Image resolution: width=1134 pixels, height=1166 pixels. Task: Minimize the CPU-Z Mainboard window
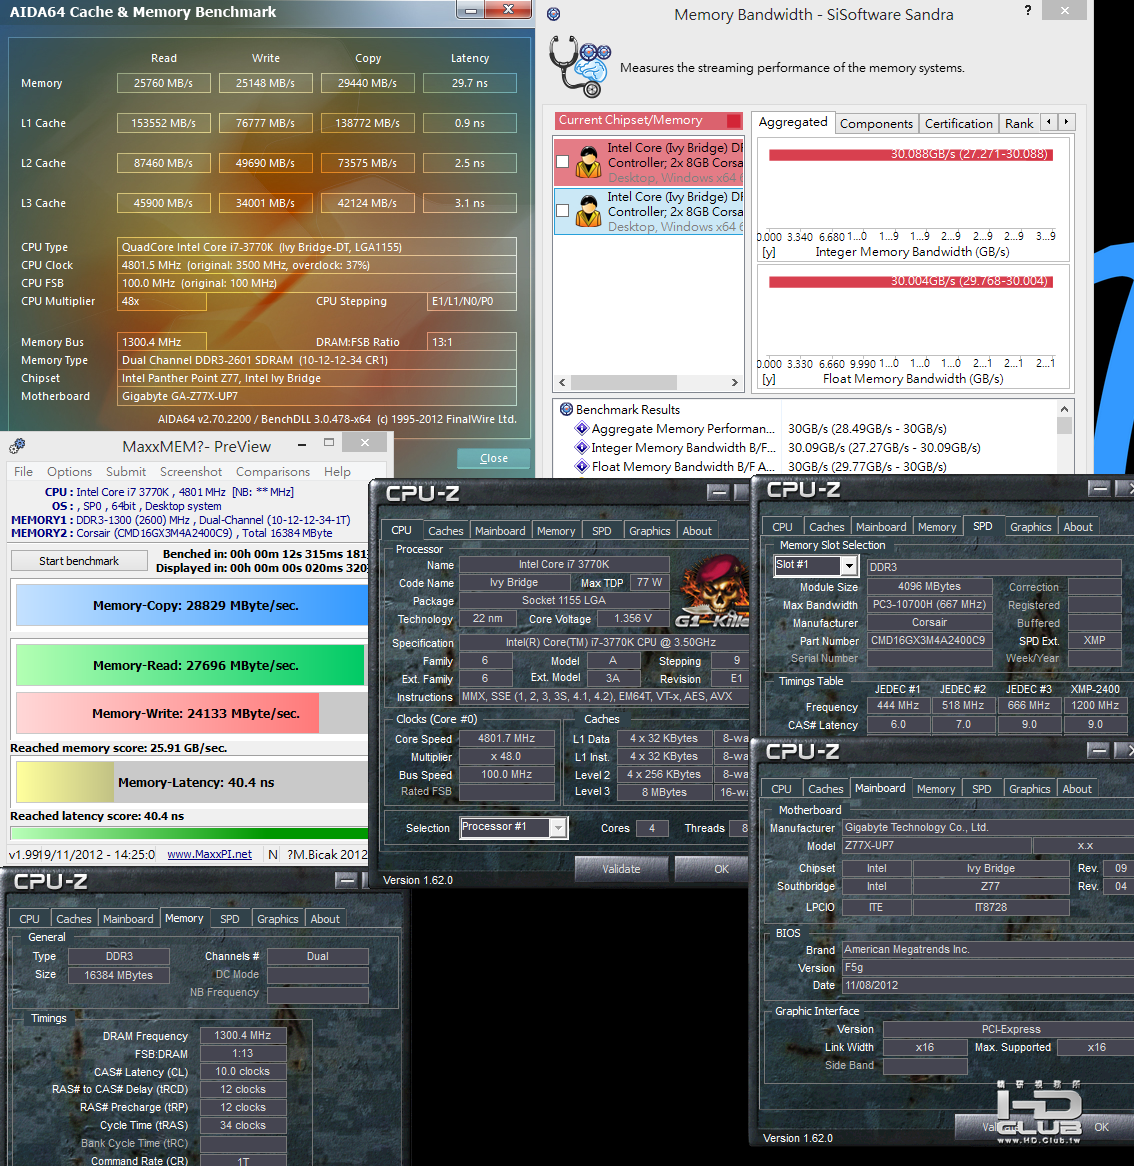[x=1098, y=750]
